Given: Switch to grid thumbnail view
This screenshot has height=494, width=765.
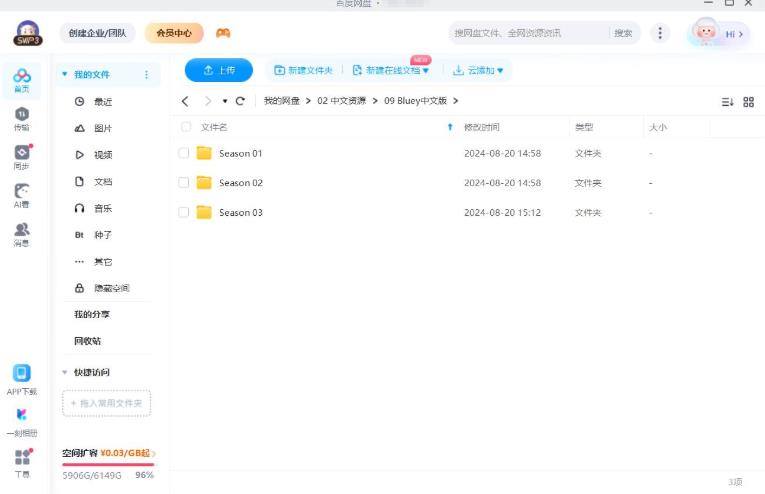Looking at the screenshot, I should tap(748, 101).
